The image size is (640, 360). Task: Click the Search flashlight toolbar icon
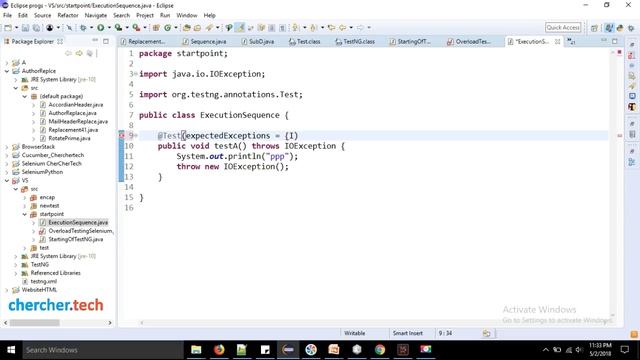(209, 28)
